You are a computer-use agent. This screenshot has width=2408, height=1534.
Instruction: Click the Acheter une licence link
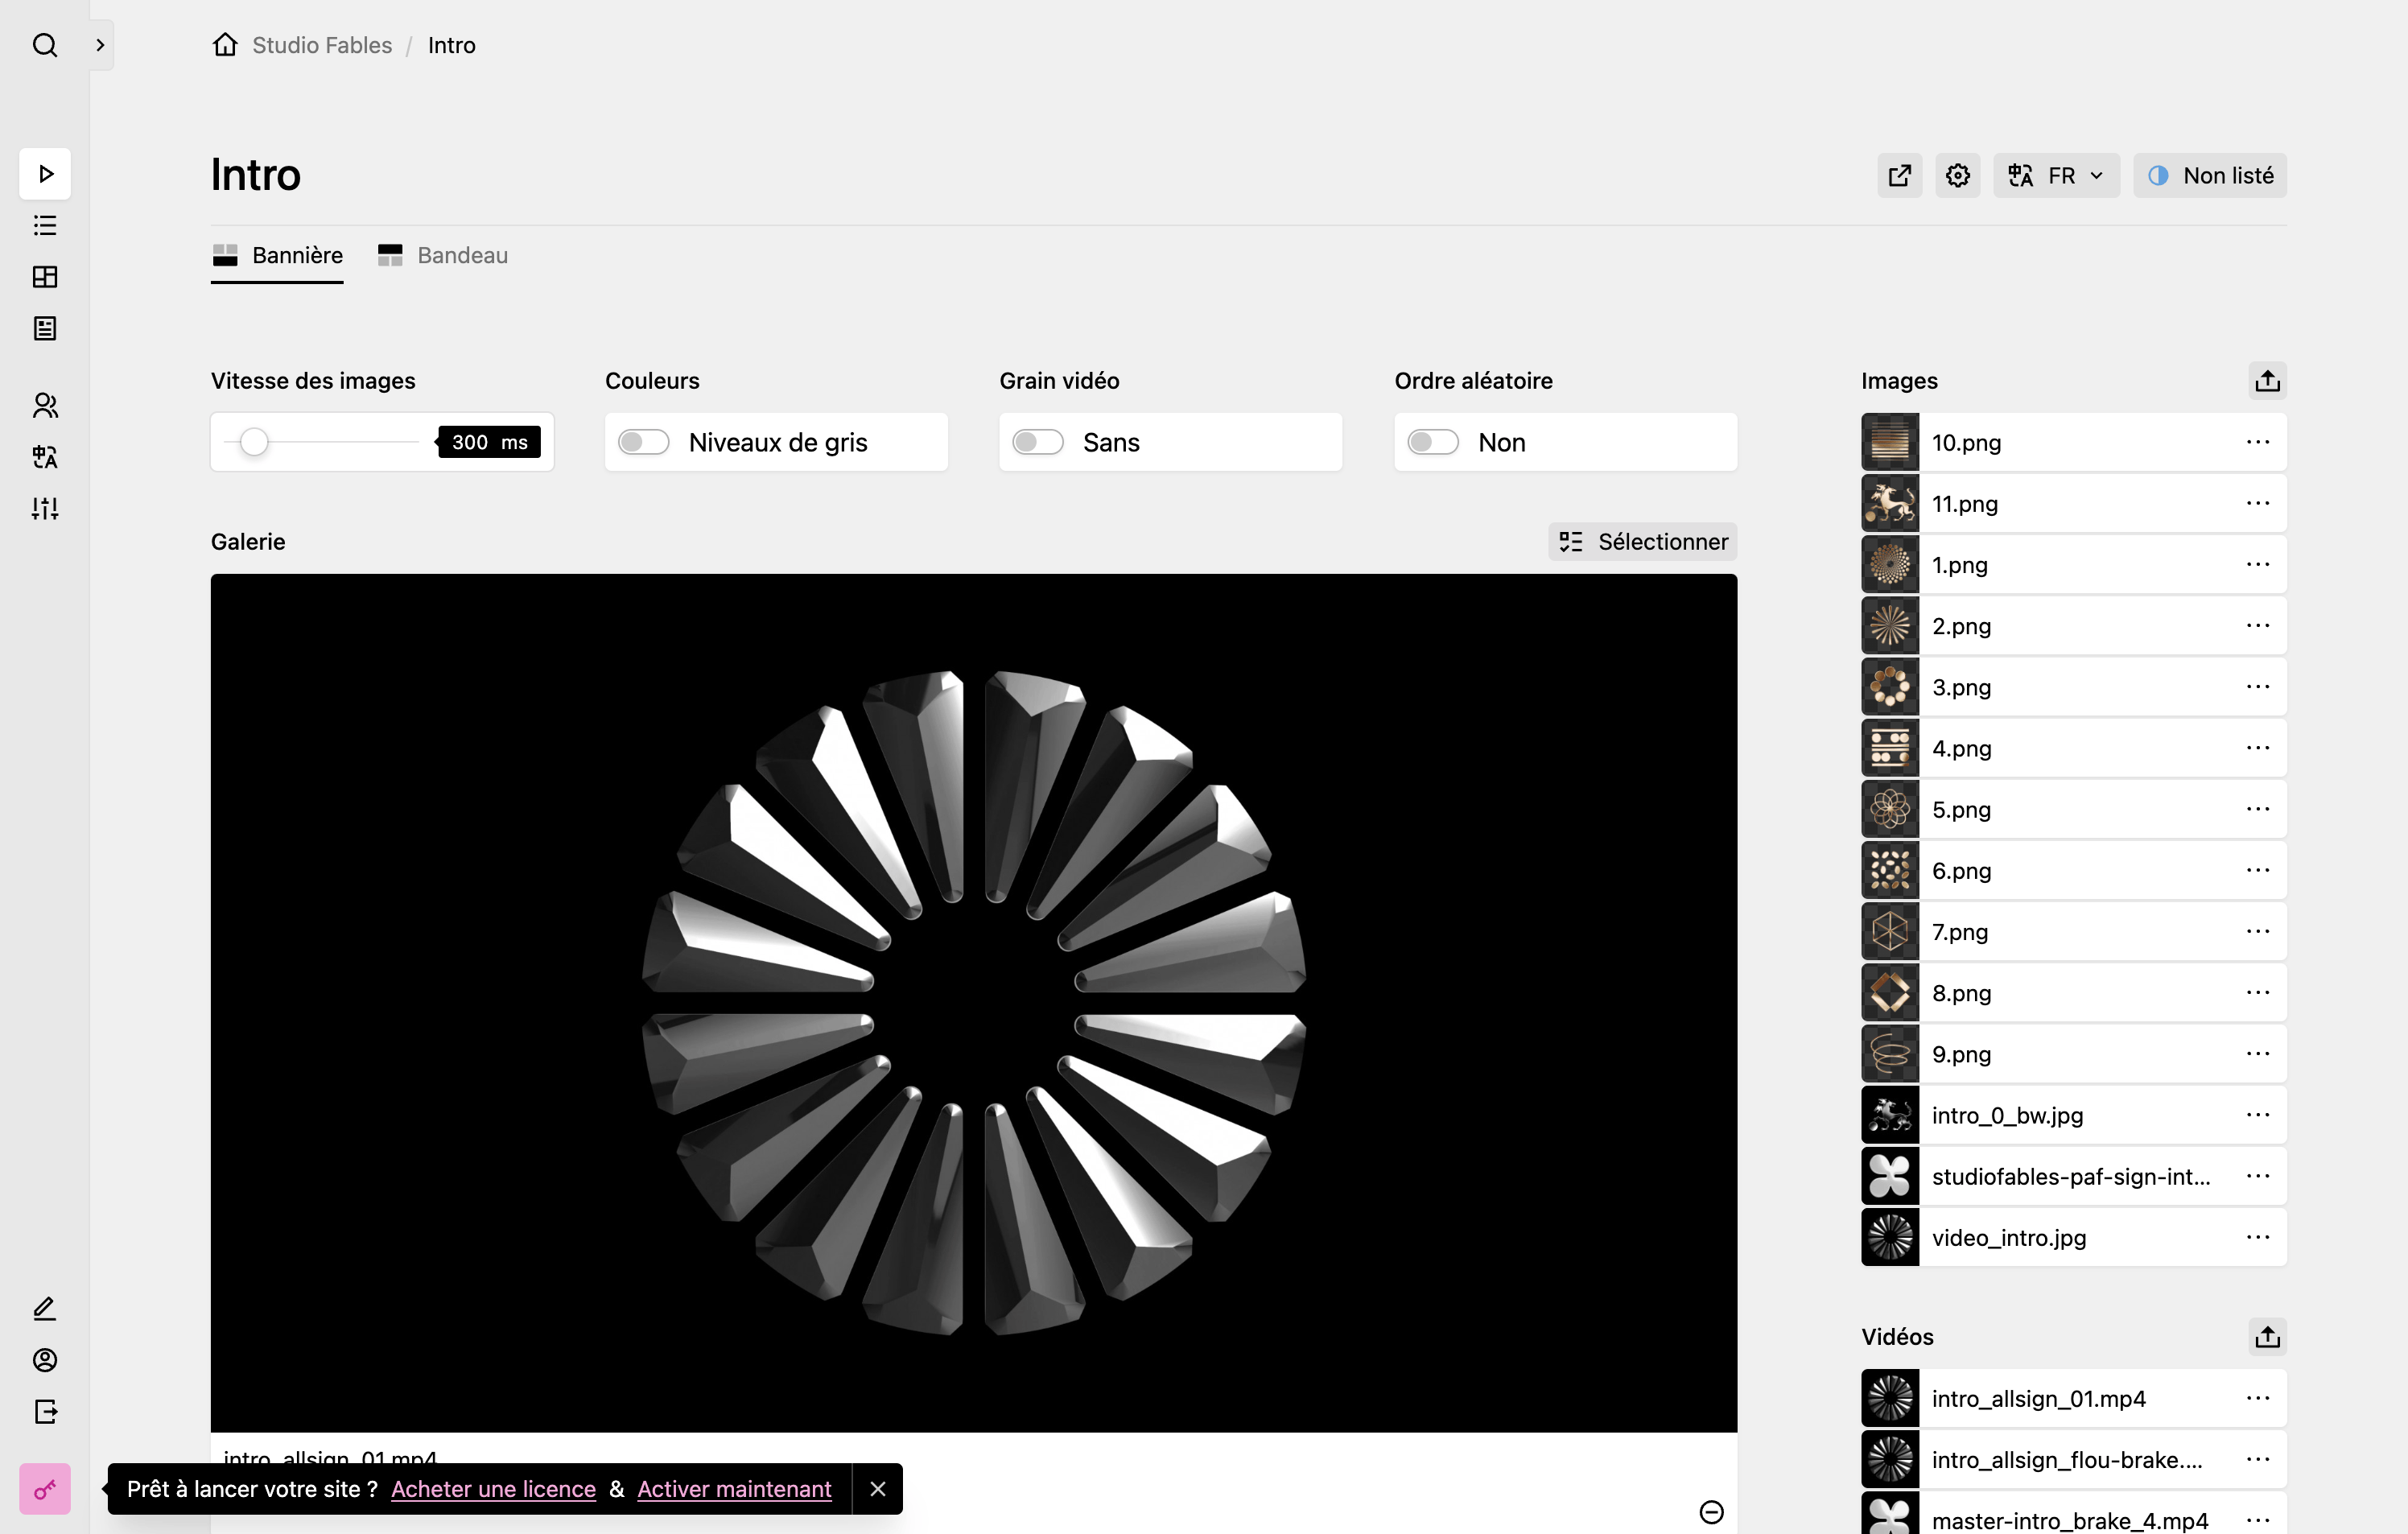click(493, 1489)
